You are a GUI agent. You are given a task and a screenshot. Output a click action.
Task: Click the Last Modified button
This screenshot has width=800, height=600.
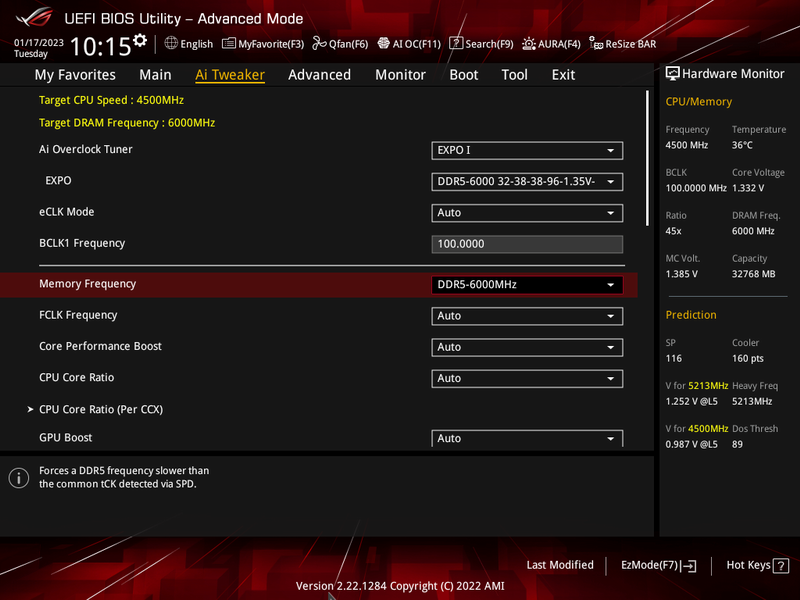(560, 565)
